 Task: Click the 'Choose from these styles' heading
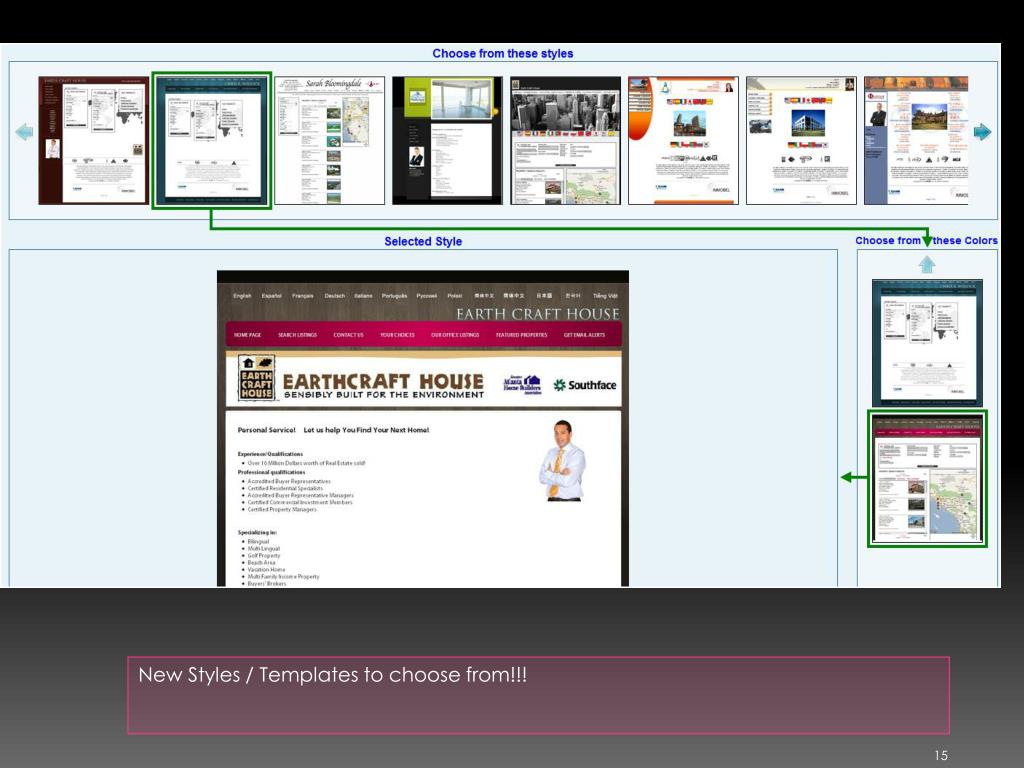click(503, 54)
